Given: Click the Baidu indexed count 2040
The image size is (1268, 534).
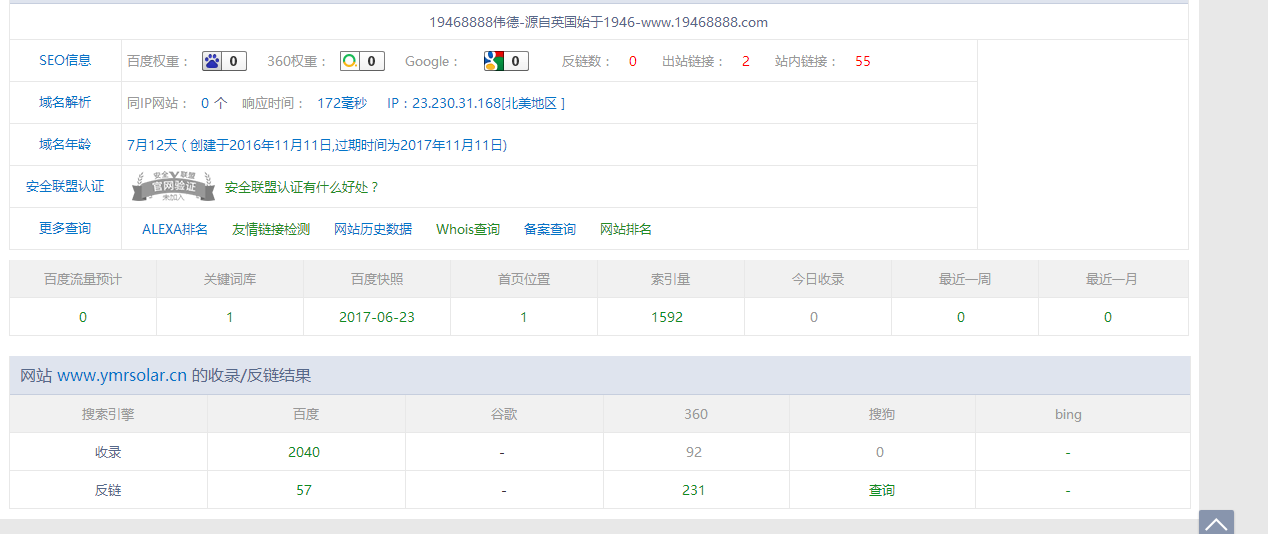Looking at the screenshot, I should [304, 452].
